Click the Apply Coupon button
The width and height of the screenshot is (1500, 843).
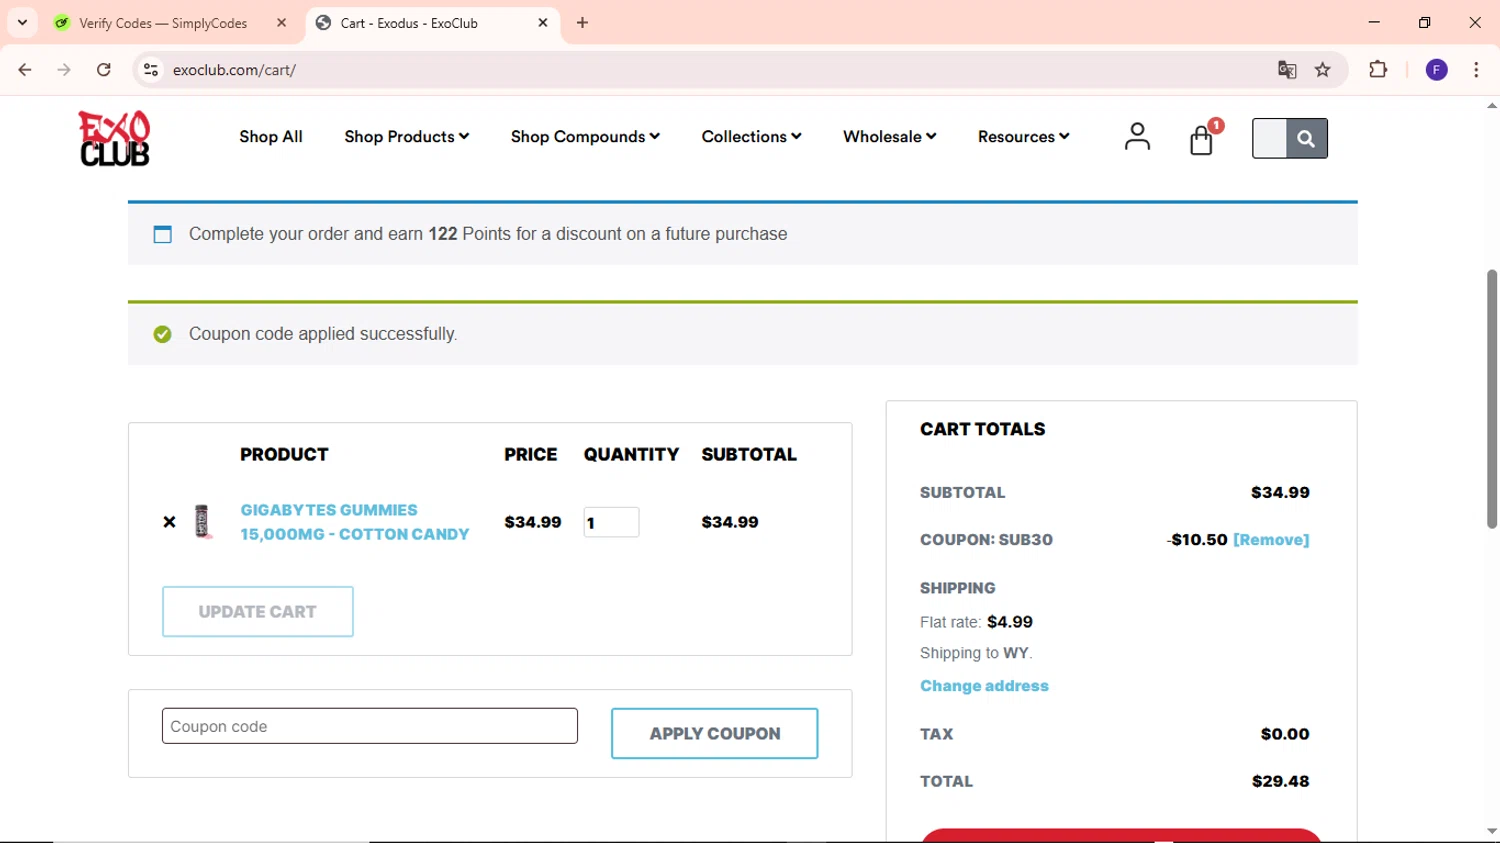click(x=715, y=734)
